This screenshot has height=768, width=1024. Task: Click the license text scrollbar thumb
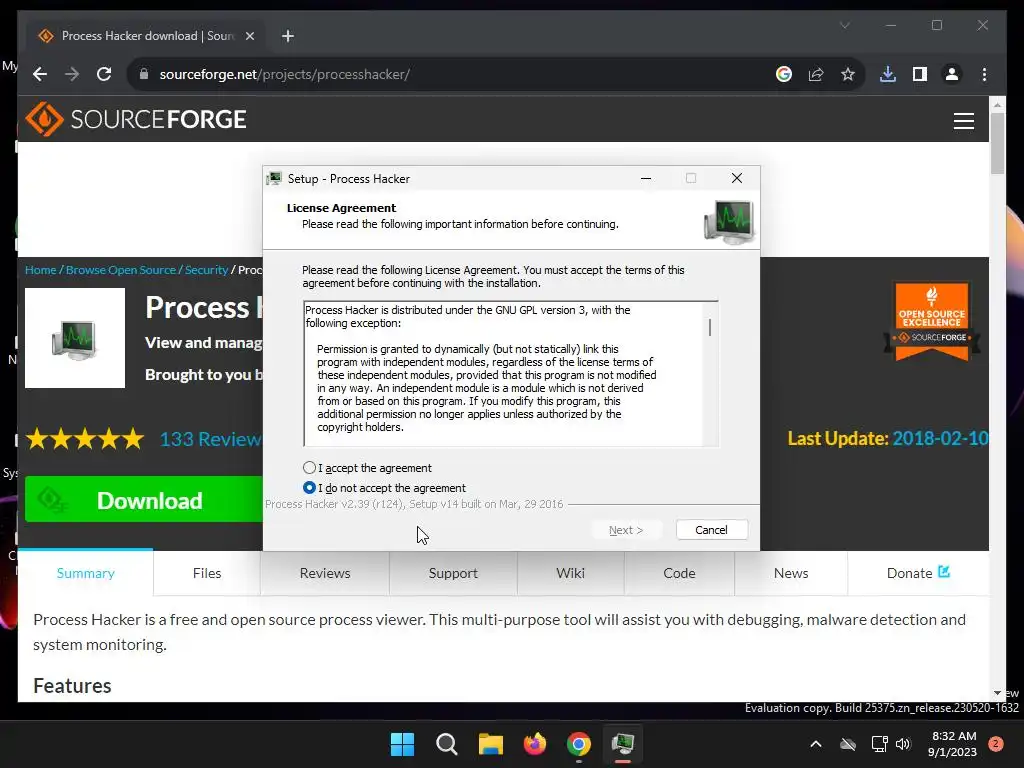point(710,327)
